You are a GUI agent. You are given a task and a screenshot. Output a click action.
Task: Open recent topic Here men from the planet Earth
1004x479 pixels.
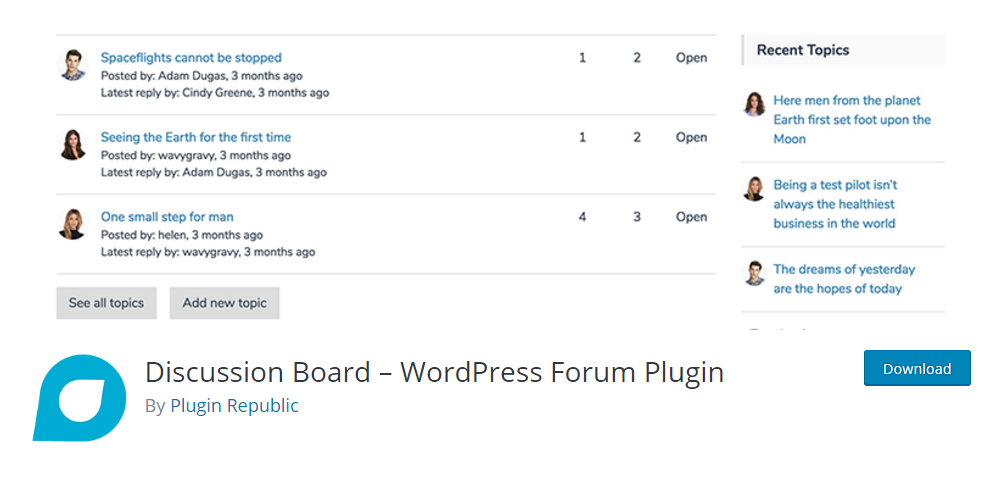852,120
